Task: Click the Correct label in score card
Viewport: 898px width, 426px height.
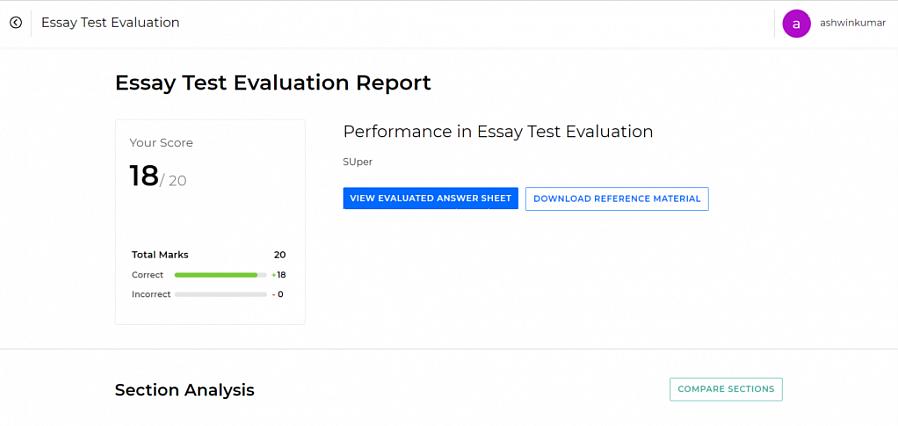Action: pyautogui.click(x=147, y=274)
